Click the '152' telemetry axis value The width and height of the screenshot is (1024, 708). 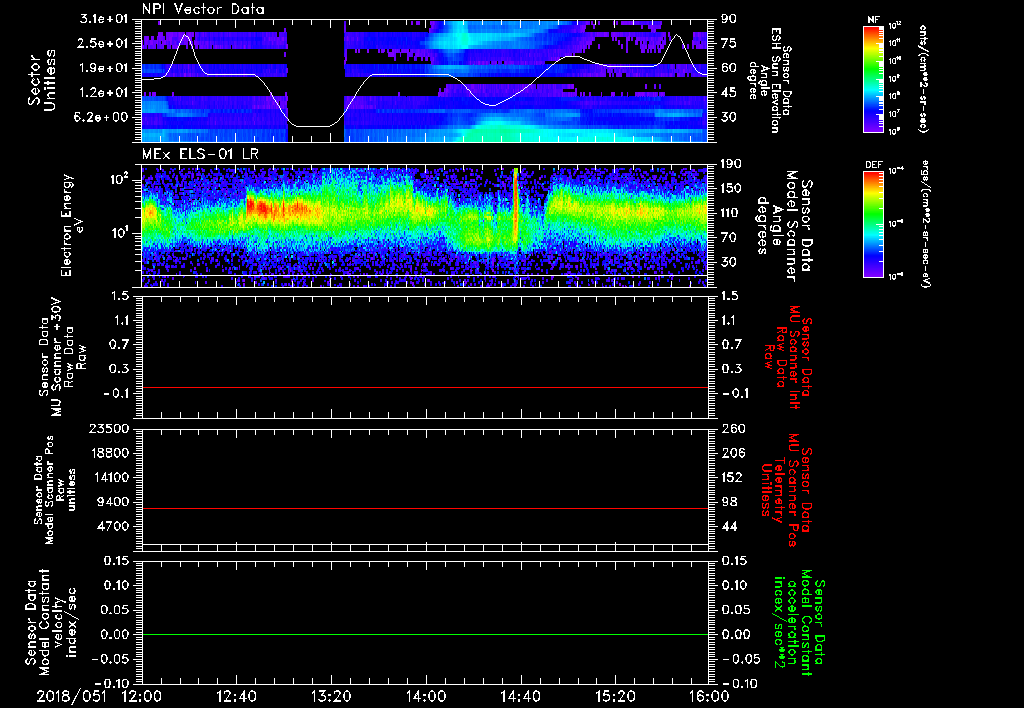coord(731,477)
